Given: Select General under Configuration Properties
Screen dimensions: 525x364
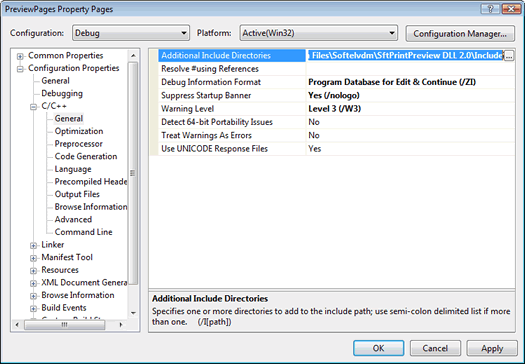Looking at the screenshot, I should 56,81.
